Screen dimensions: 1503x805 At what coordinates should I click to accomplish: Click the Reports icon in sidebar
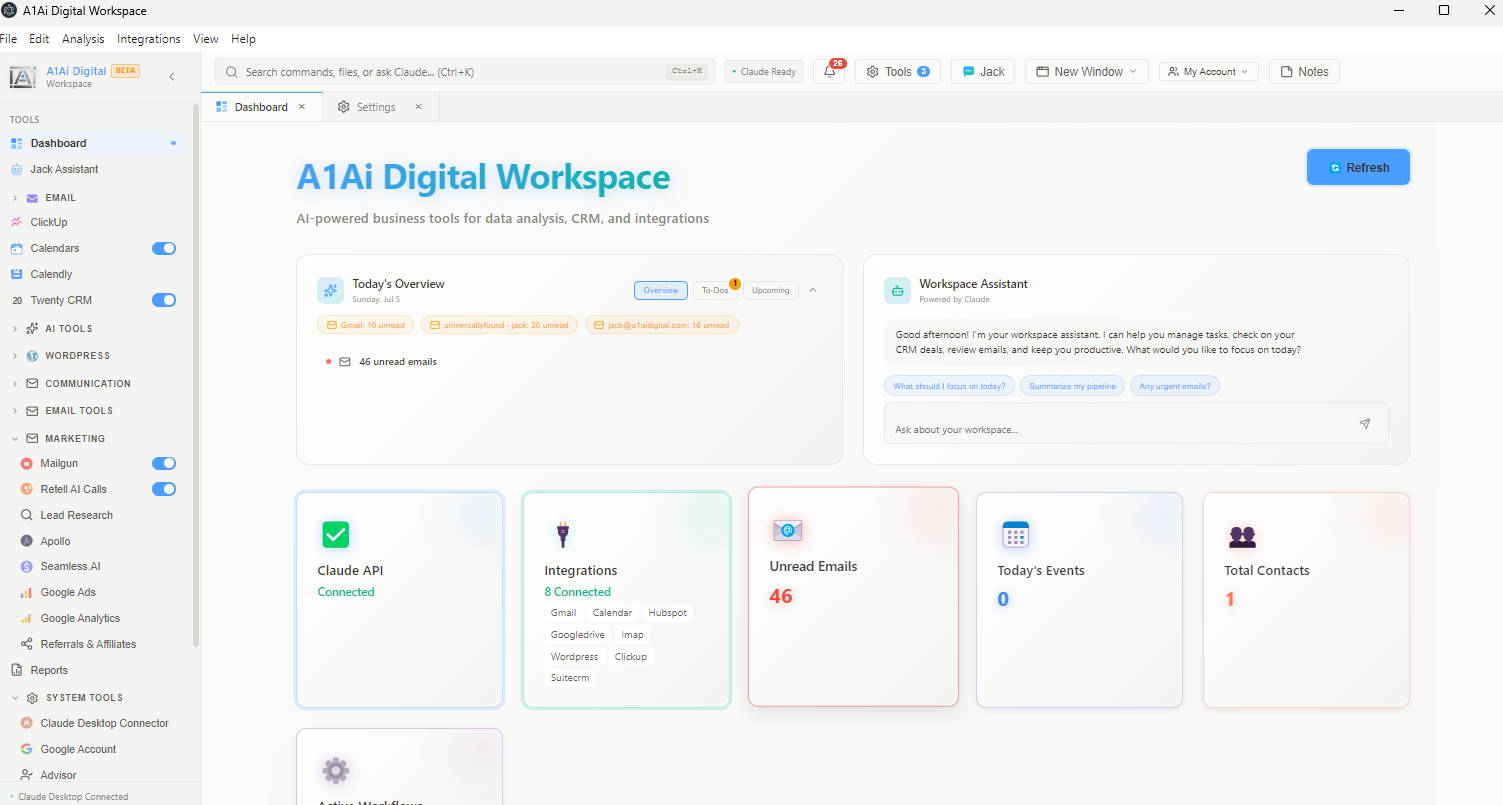pos(17,670)
